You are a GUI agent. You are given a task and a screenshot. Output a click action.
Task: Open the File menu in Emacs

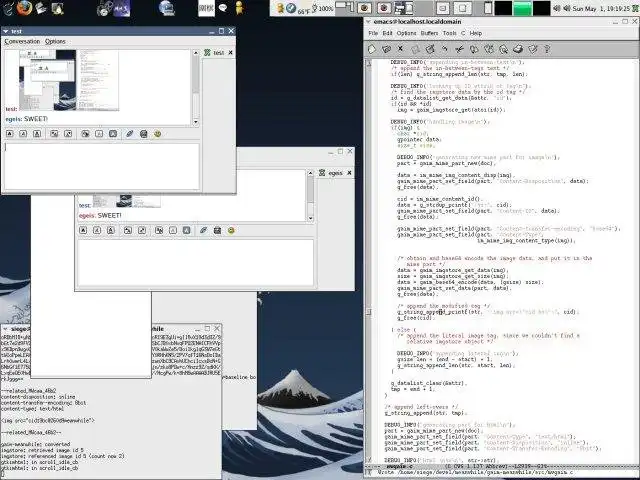(373, 33)
